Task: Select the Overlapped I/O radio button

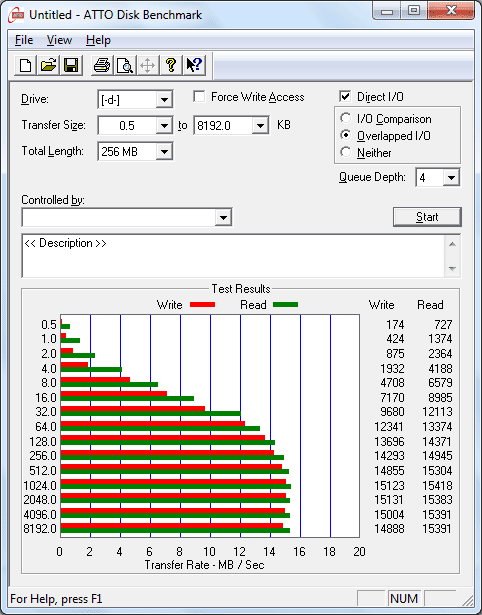Action: (346, 135)
